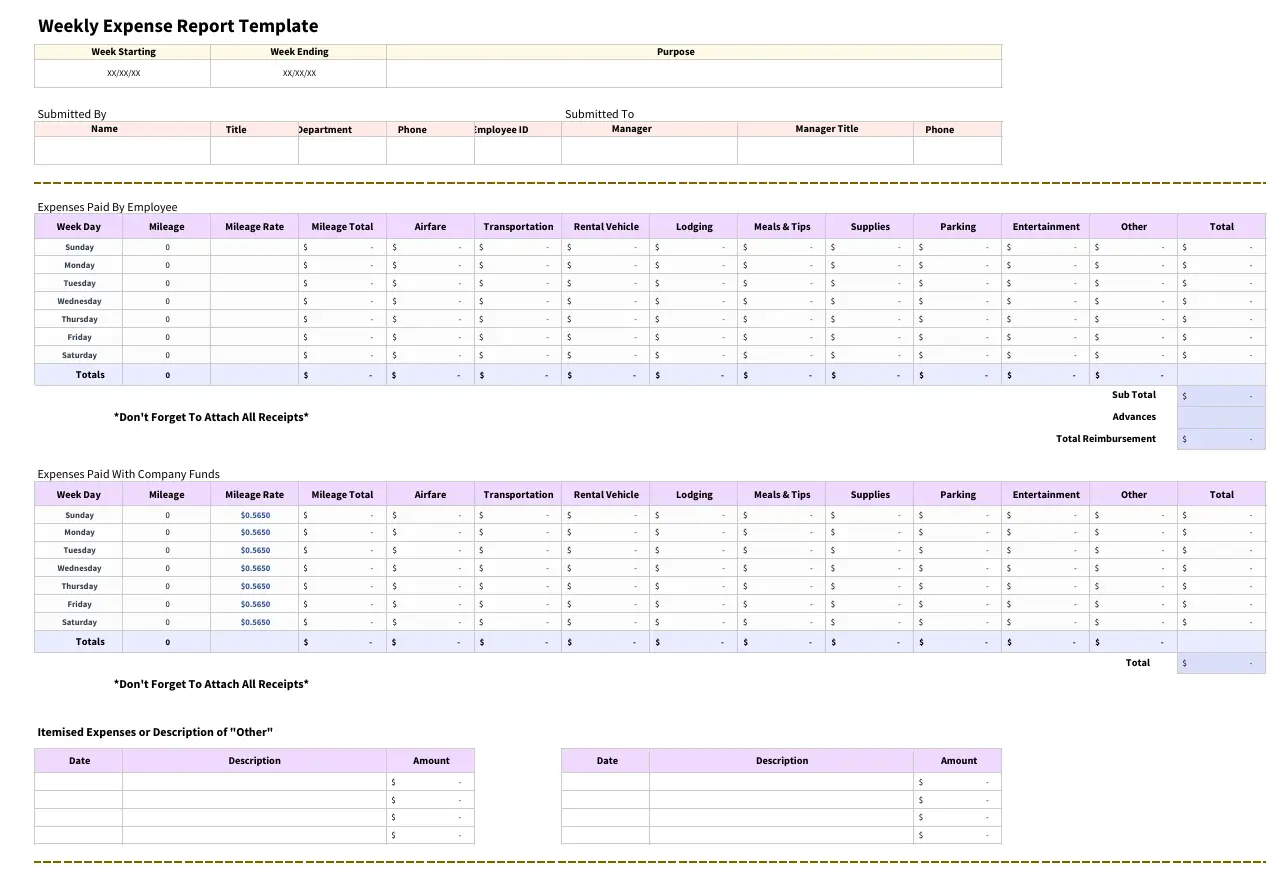The width and height of the screenshot is (1287, 871).
Task: Select Wednesday's Lodging cell in company funds
Action: [692, 568]
